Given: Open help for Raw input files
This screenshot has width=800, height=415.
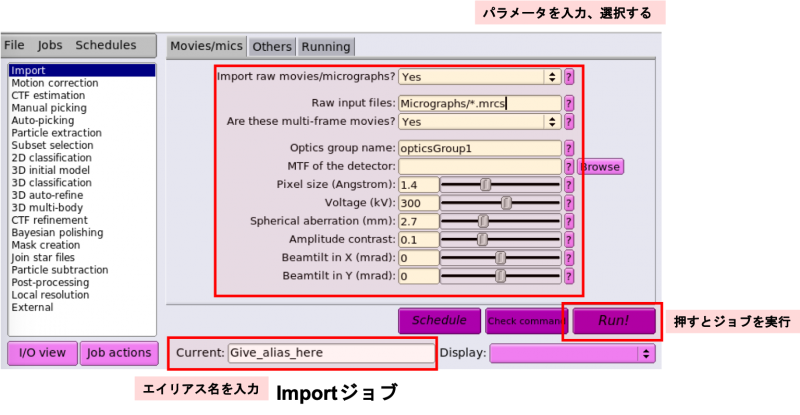Looking at the screenshot, I should [569, 104].
